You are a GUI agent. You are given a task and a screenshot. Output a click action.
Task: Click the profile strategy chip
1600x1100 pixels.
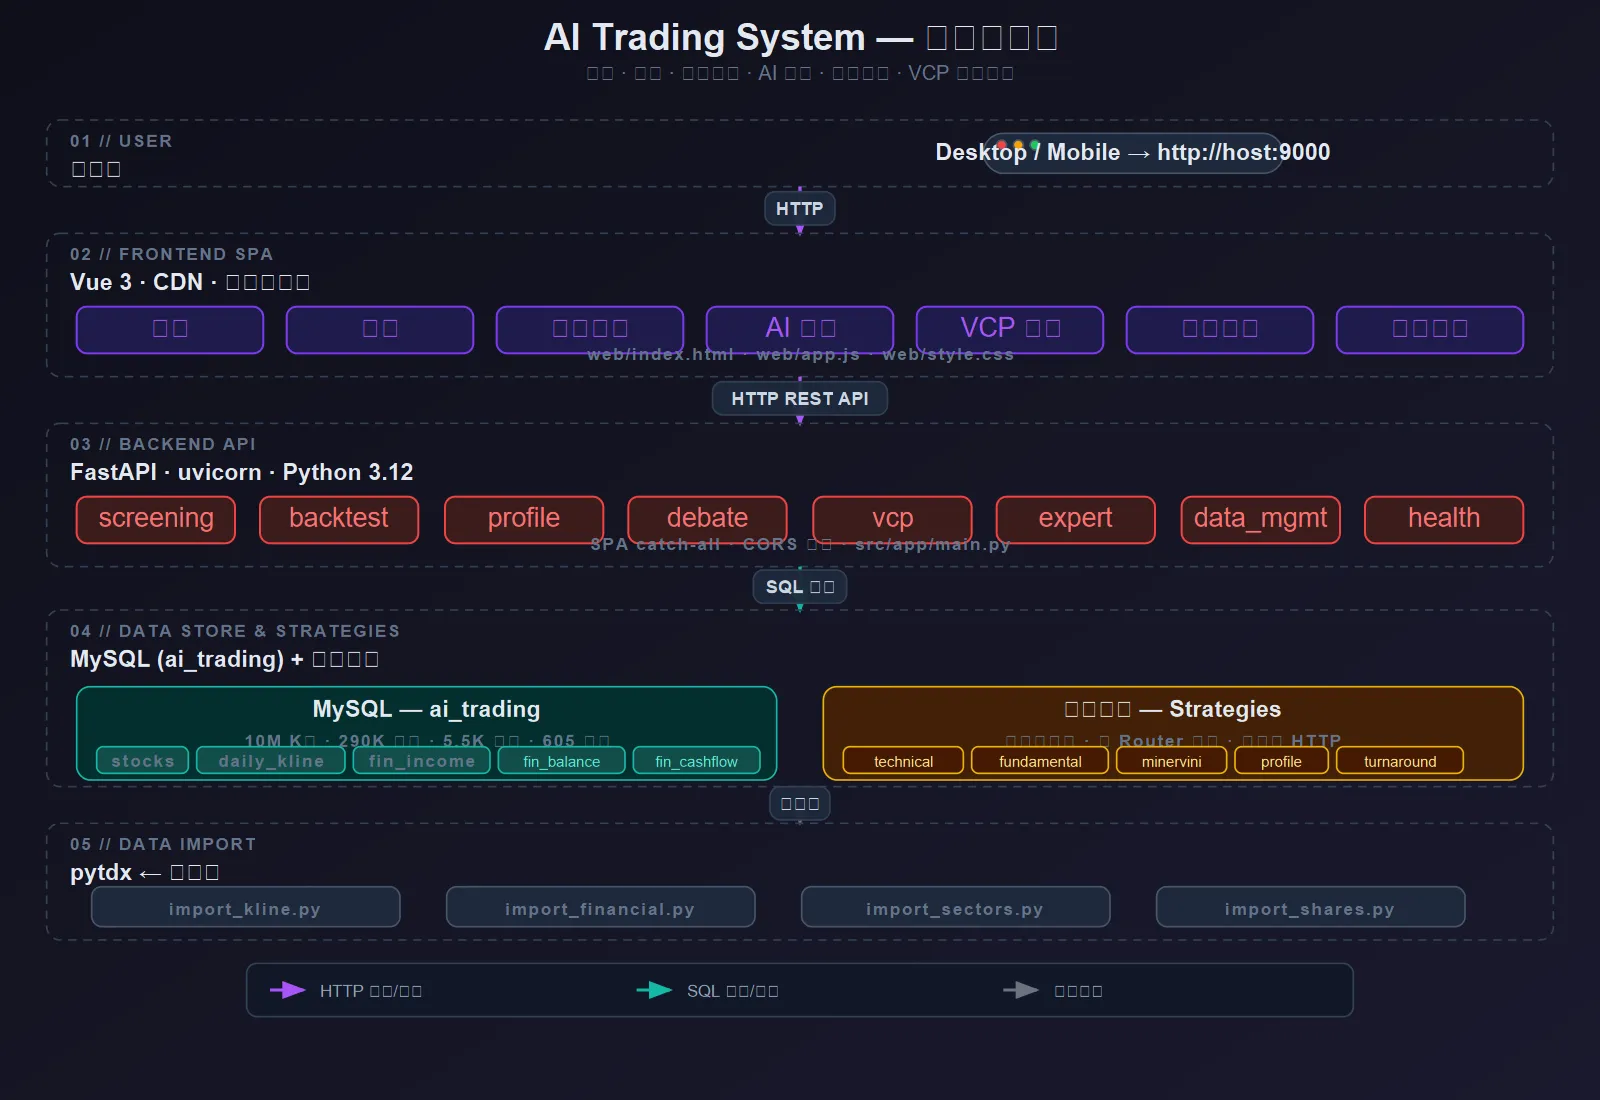(1281, 761)
